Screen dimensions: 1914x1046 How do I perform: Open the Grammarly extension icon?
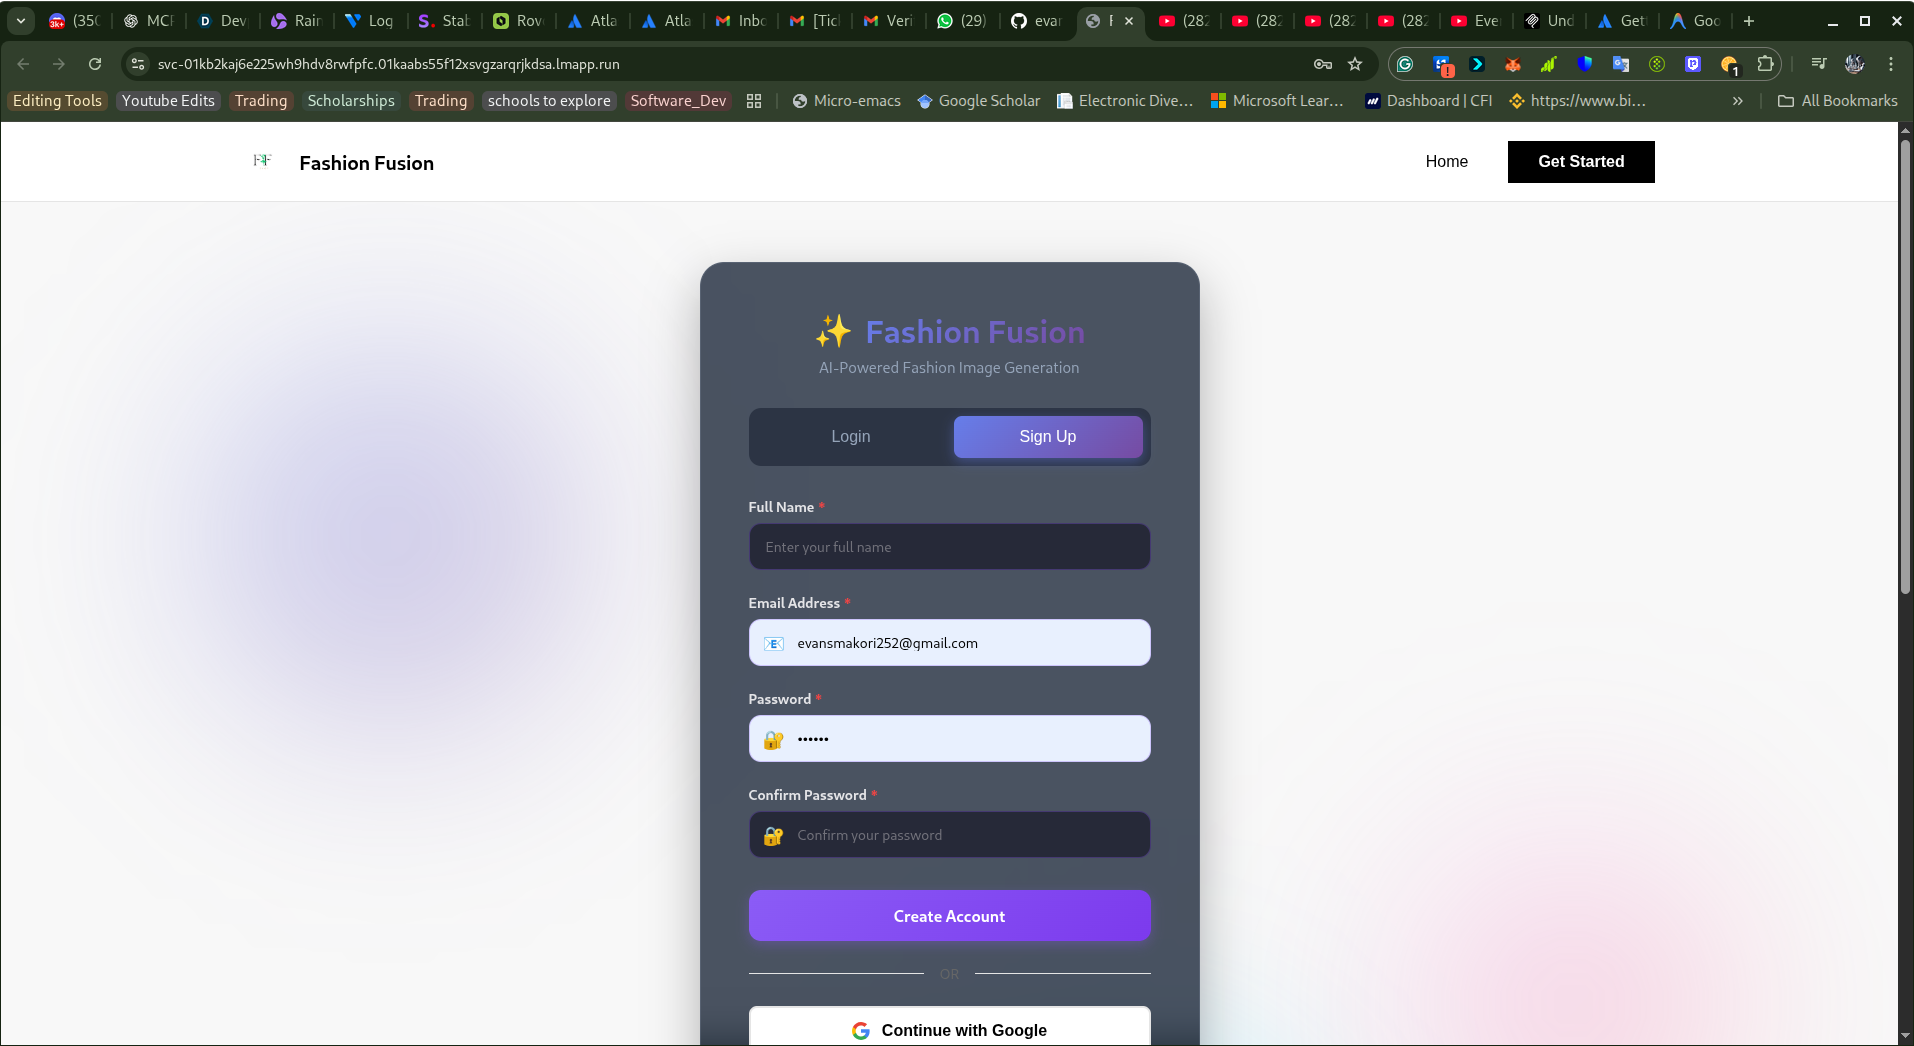pos(1405,64)
